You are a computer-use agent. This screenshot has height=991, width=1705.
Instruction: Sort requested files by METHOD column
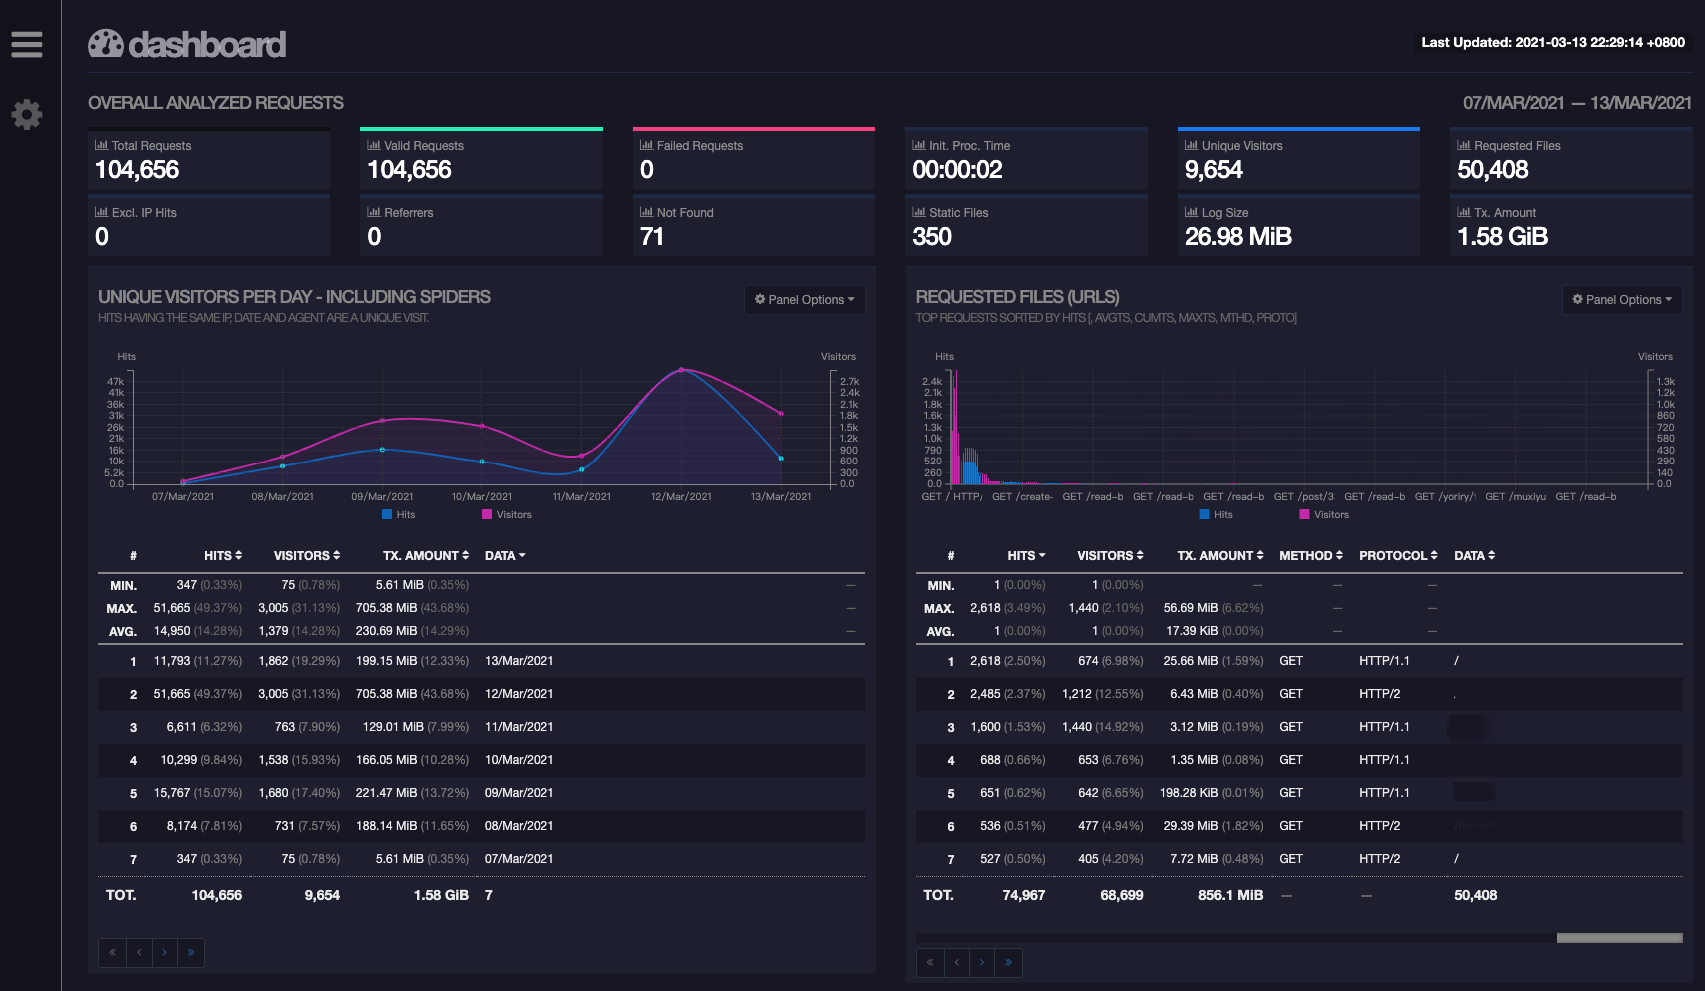coord(1311,555)
